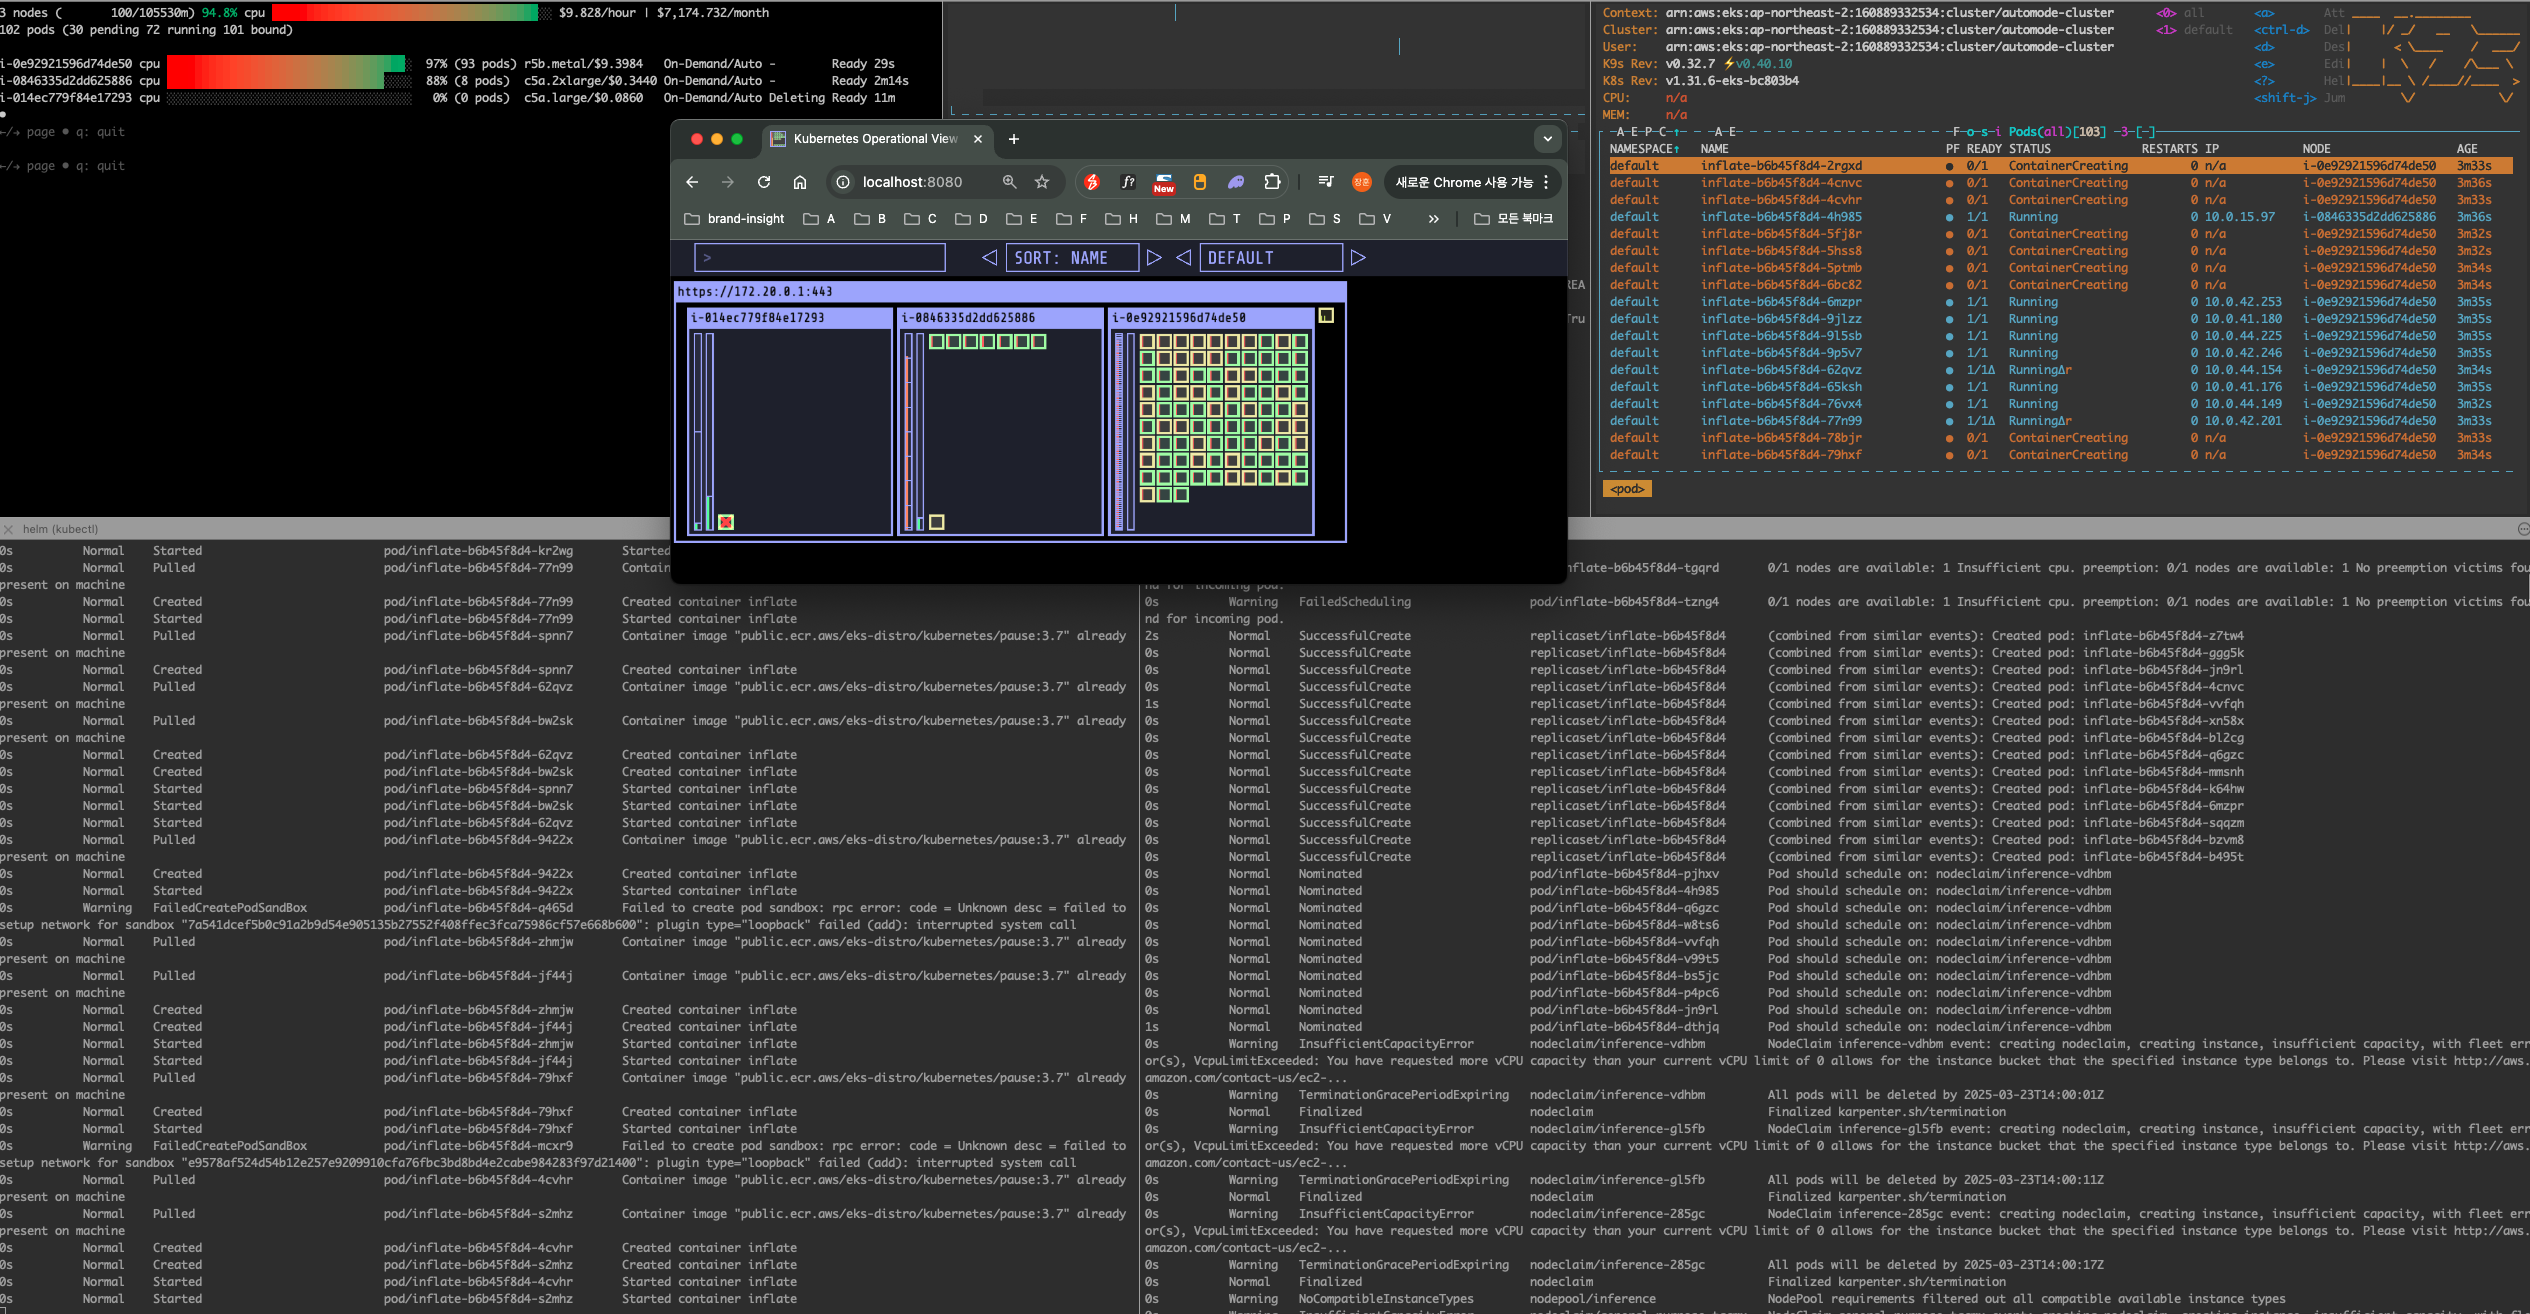This screenshot has width=2530, height=1314.
Task: Click the site info icon in address bar
Action: coord(843,182)
